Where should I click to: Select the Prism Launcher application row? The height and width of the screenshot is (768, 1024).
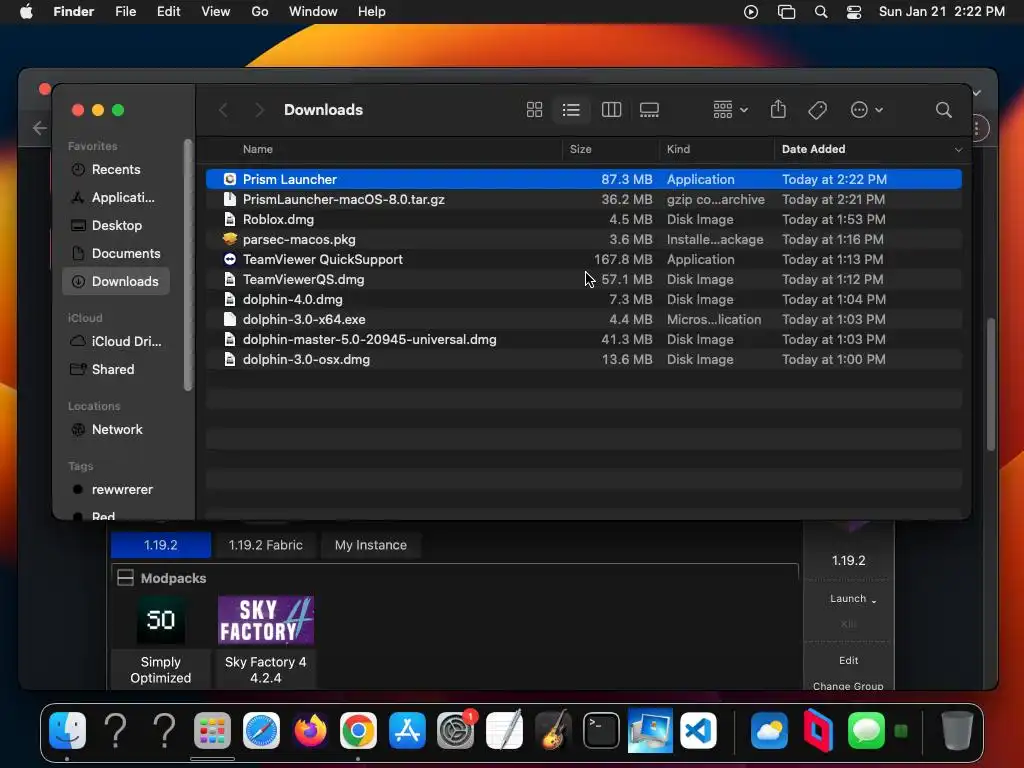584,179
